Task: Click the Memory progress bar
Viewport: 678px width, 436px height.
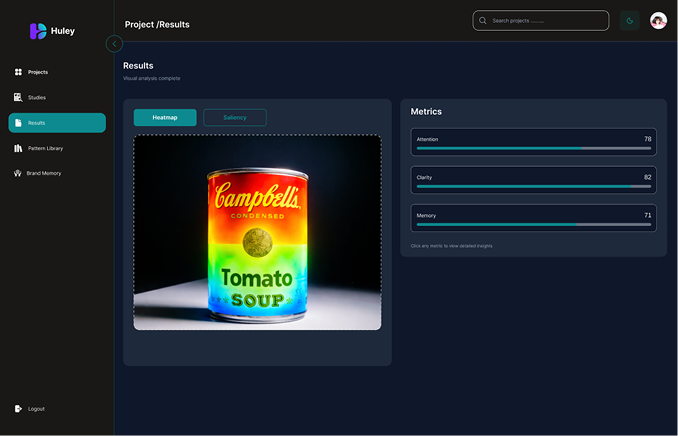Action: (x=534, y=224)
